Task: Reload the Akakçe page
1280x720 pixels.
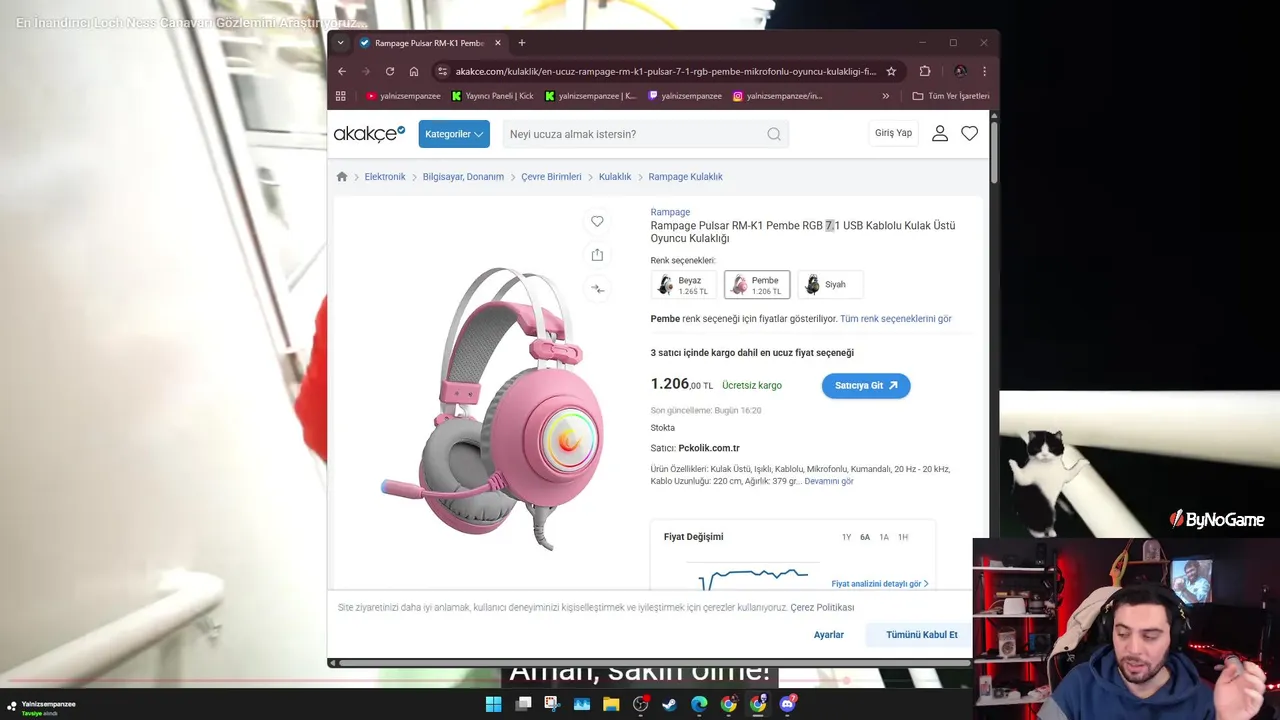Action: click(x=390, y=71)
